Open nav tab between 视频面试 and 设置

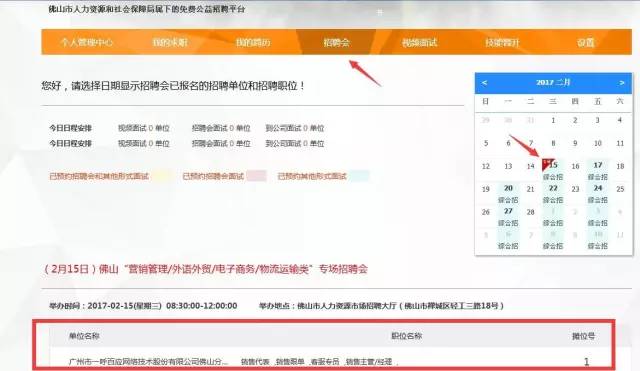502,42
